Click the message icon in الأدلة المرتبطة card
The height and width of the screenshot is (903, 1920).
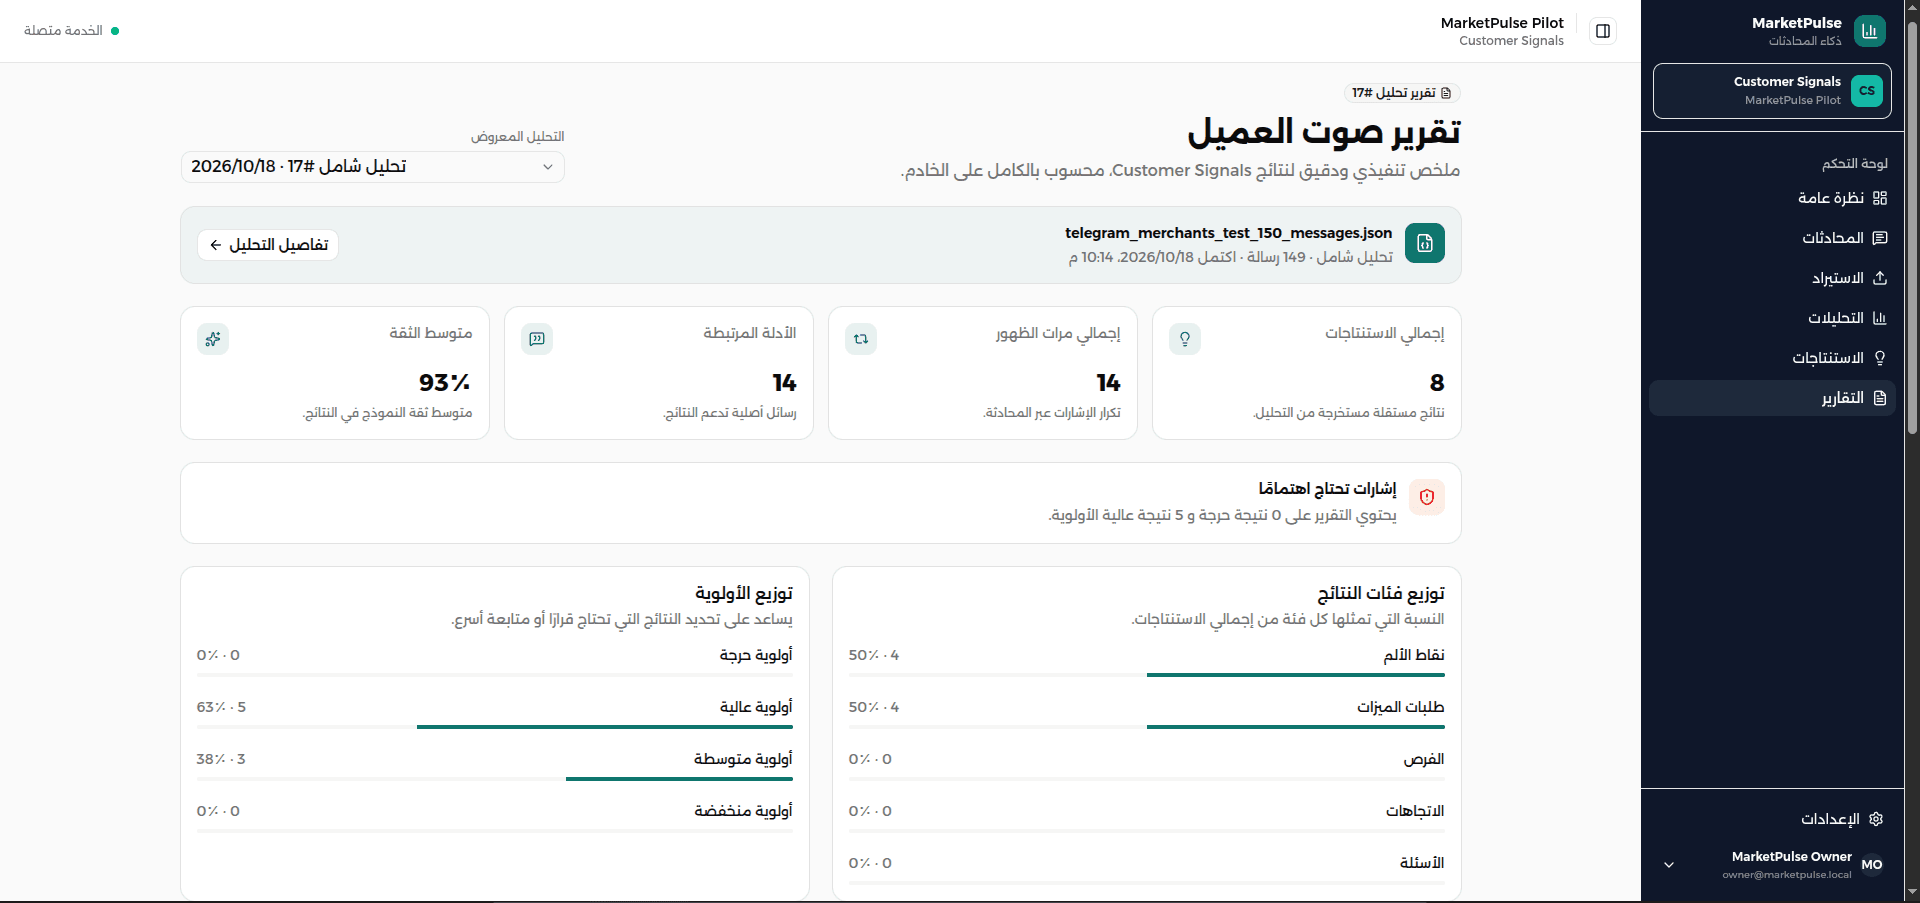pyautogui.click(x=537, y=339)
